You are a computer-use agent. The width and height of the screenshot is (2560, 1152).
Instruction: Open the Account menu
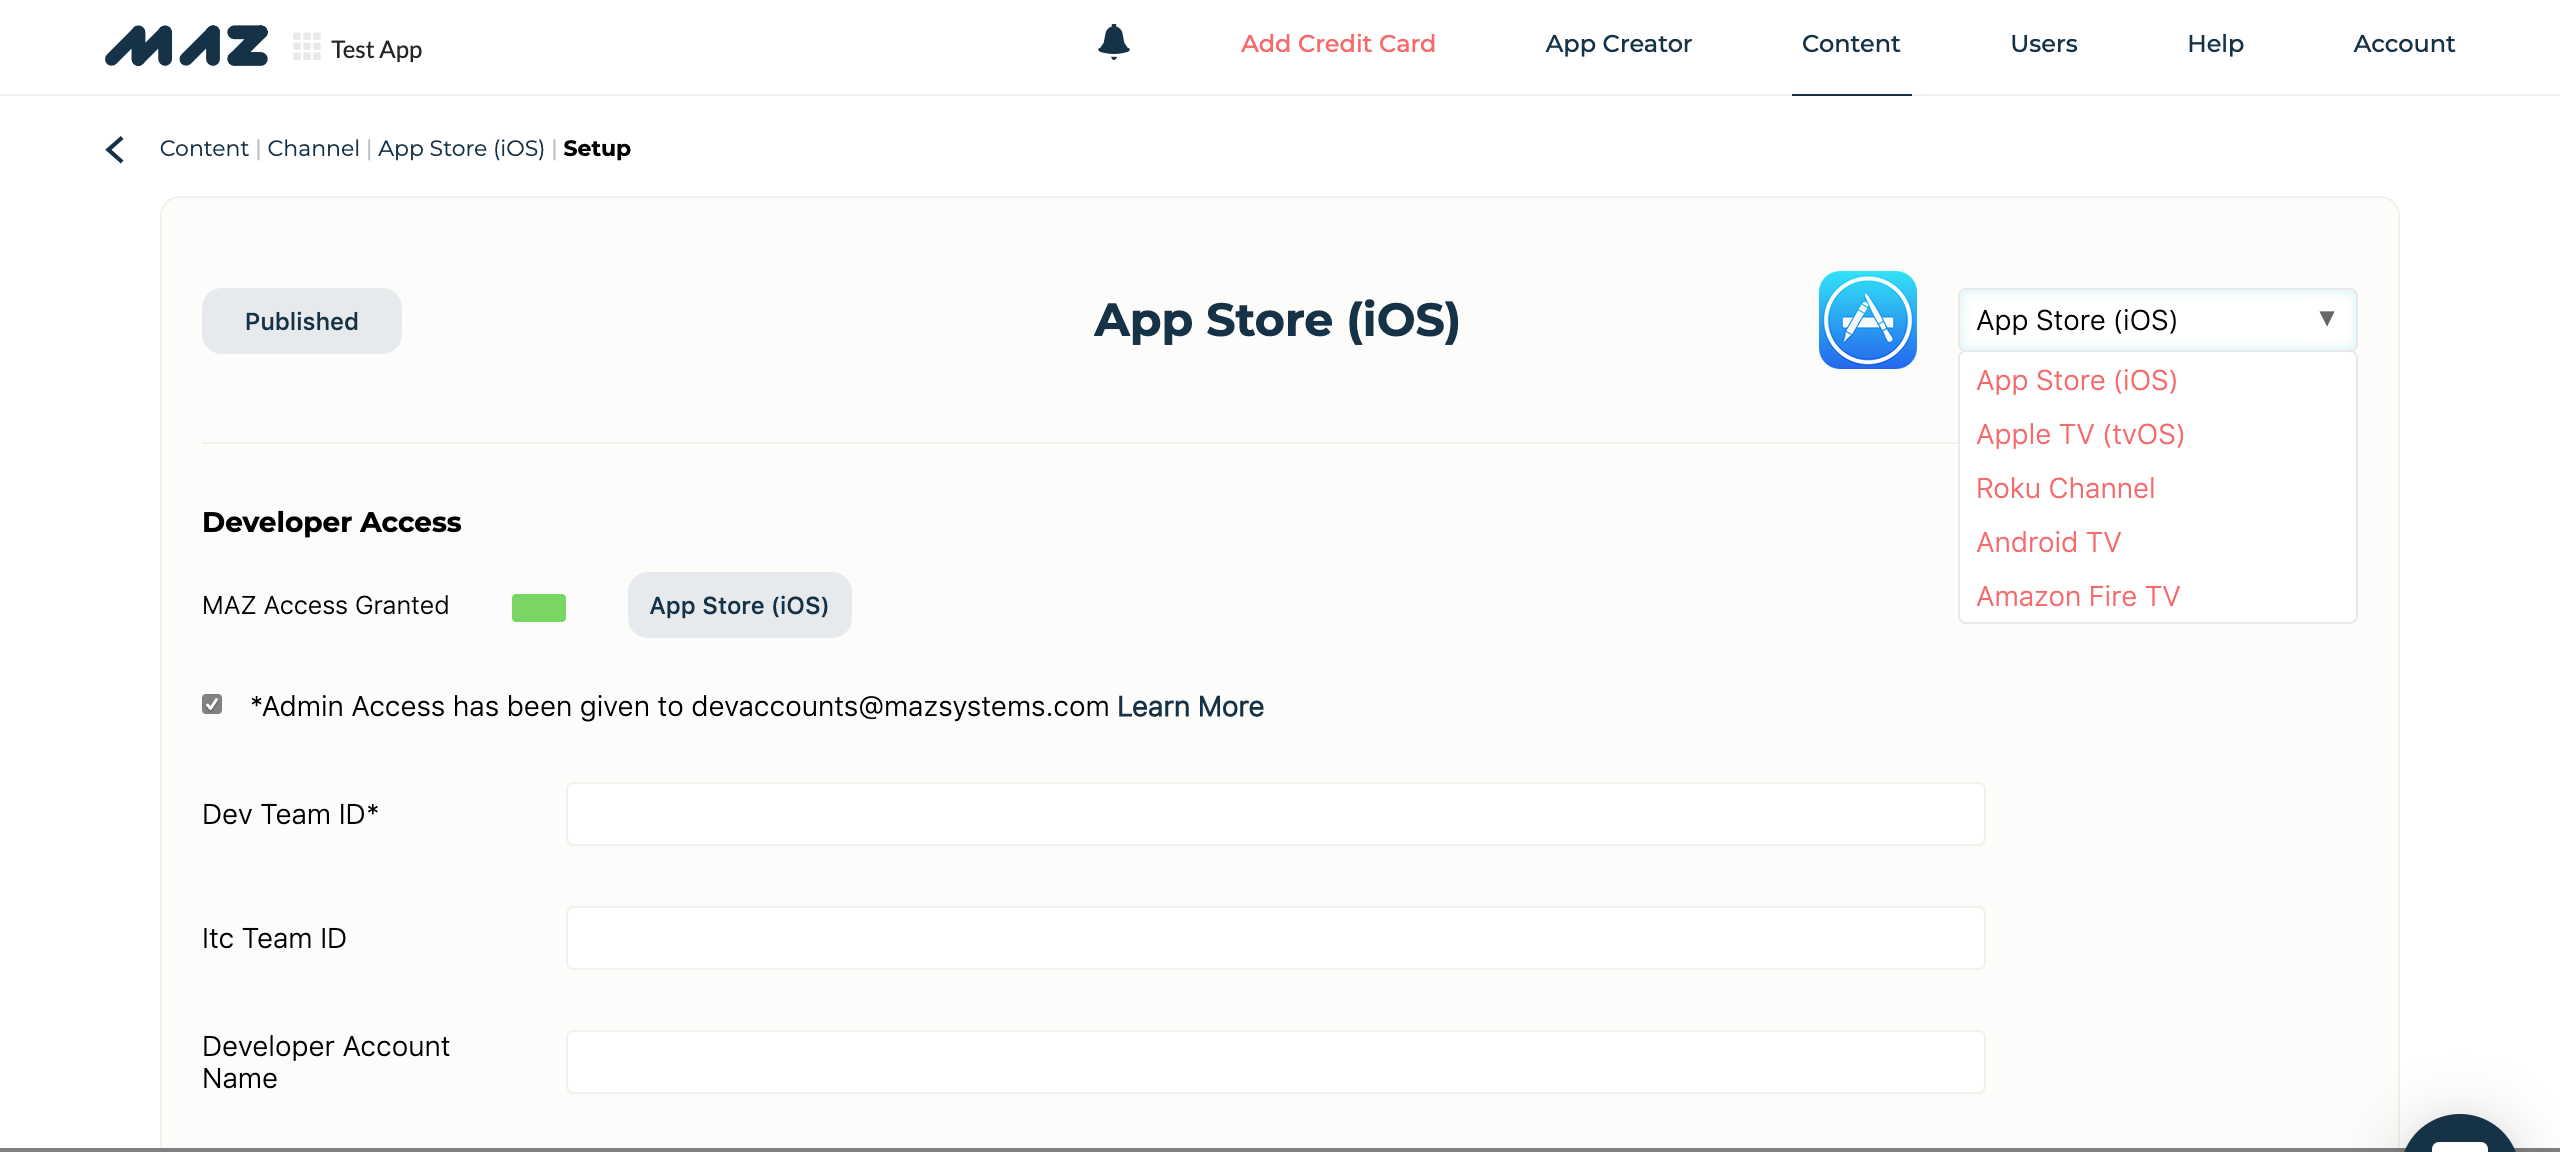(x=2404, y=44)
